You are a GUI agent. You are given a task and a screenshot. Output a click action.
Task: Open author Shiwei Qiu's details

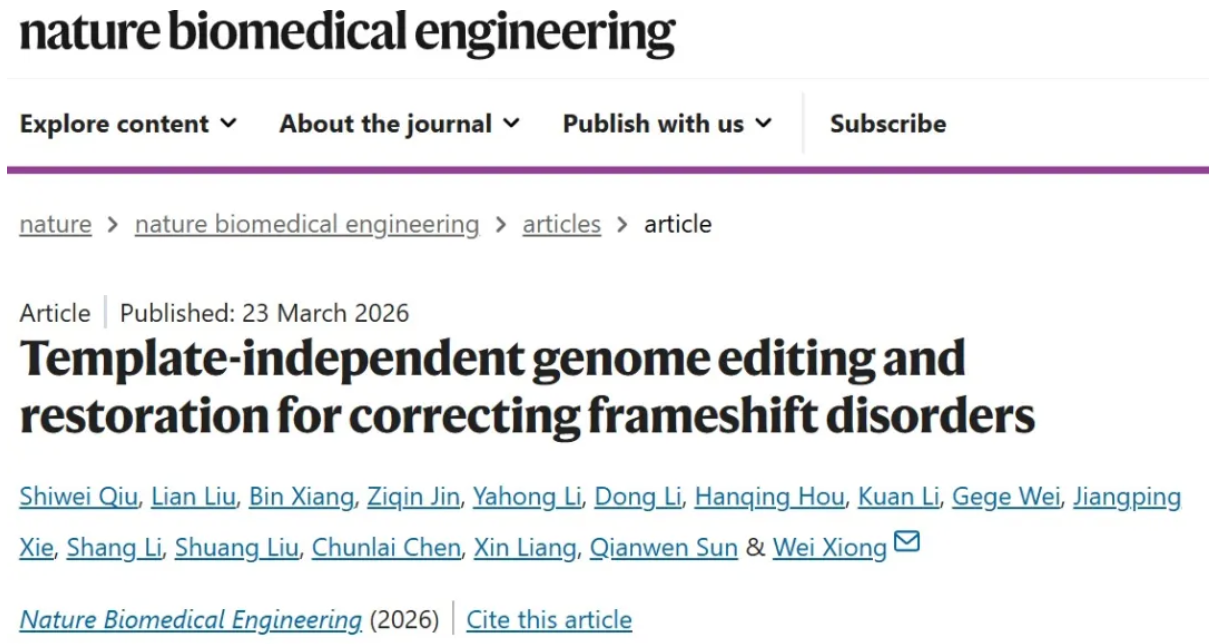coord(79,497)
